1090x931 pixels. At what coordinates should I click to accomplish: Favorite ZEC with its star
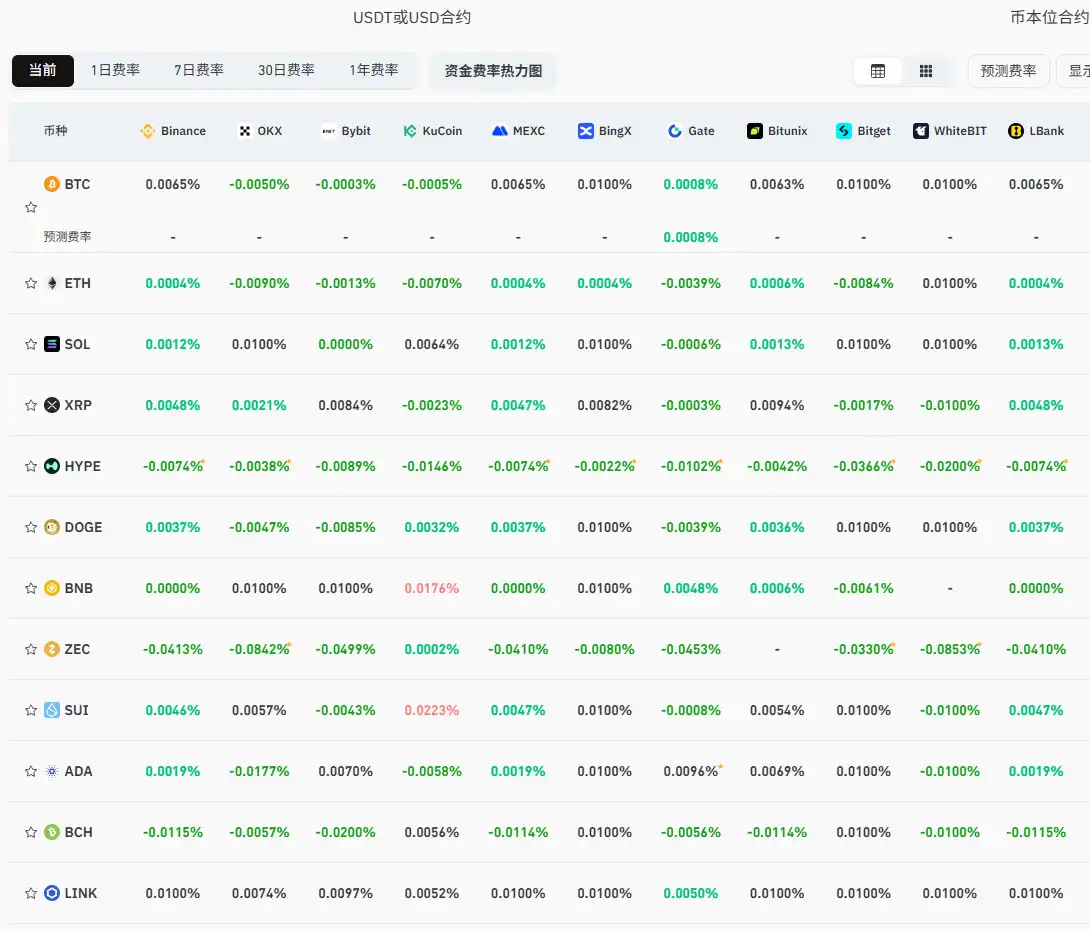31,649
